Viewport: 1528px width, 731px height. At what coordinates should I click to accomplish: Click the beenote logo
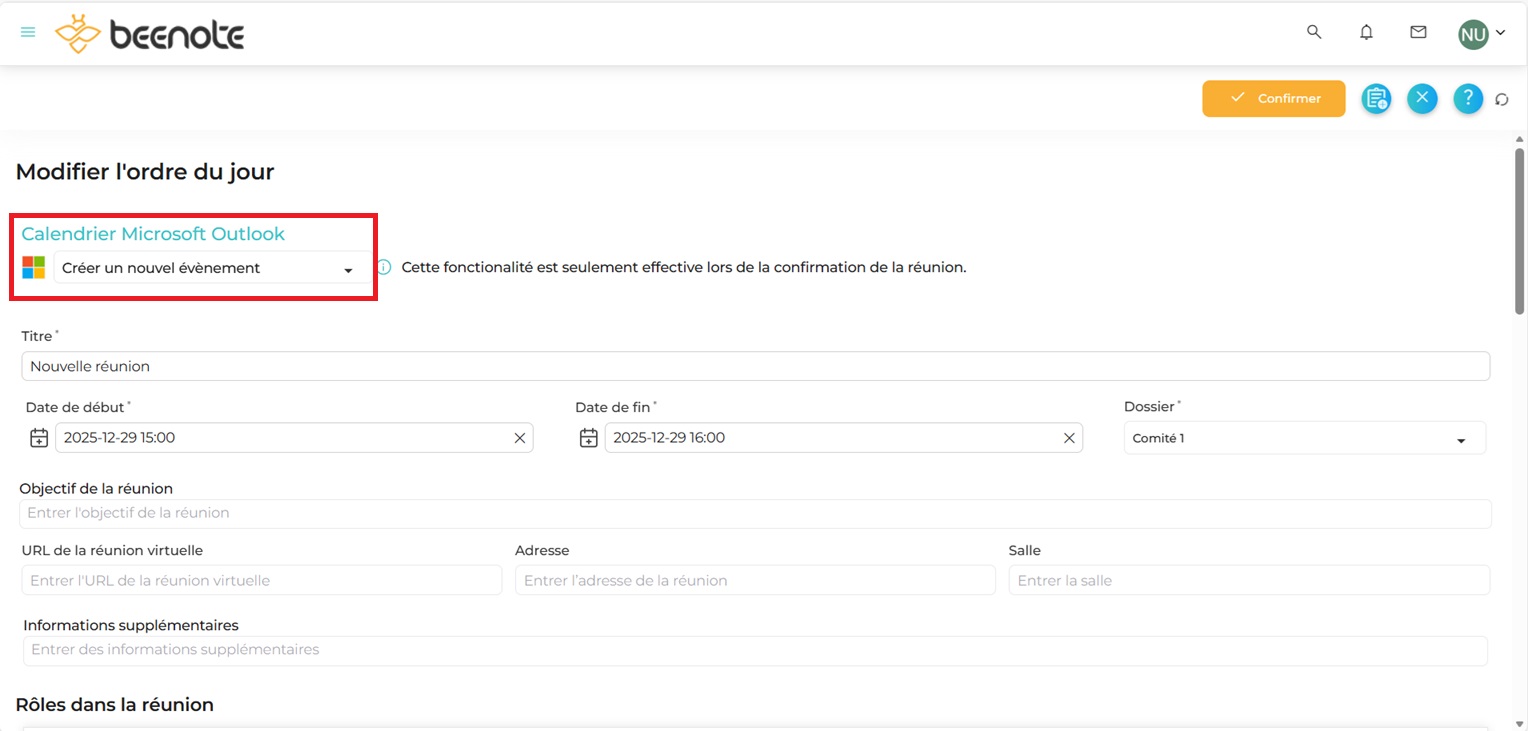click(150, 34)
